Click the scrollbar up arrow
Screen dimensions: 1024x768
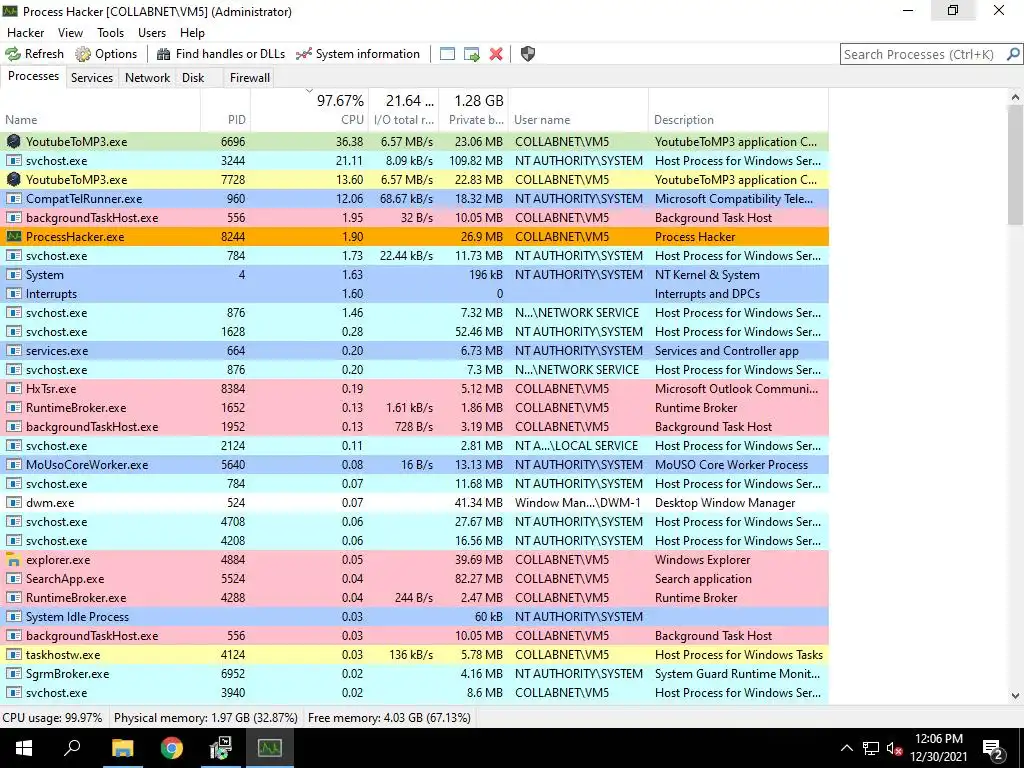(1015, 97)
